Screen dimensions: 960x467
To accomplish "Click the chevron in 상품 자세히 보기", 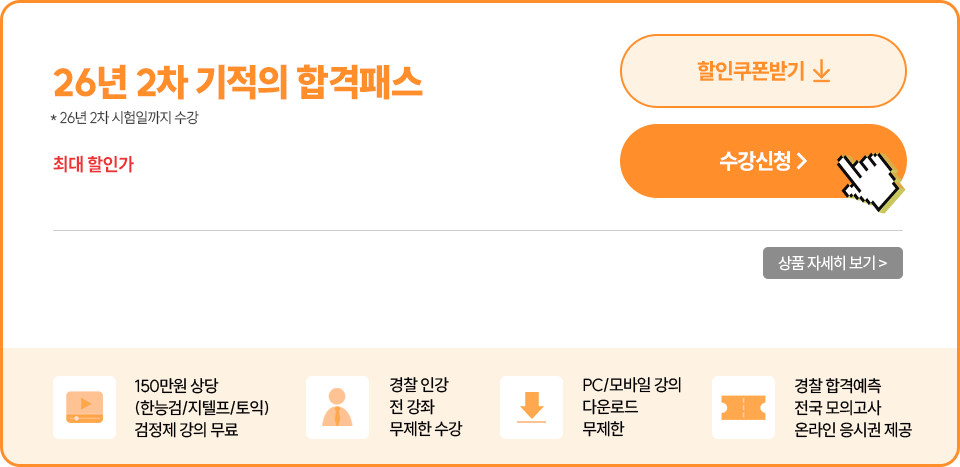I will click(x=883, y=263).
